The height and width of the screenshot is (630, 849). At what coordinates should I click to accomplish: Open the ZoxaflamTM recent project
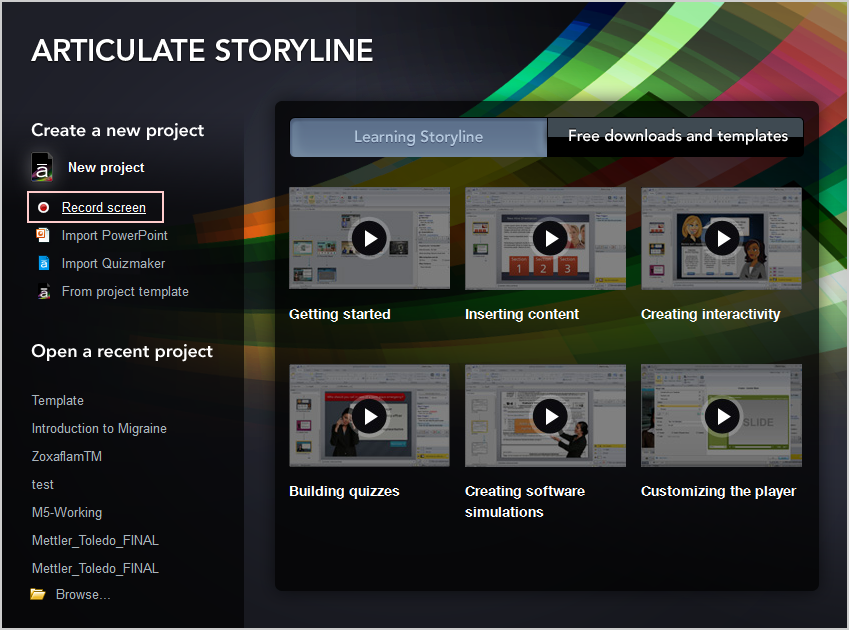pyautogui.click(x=67, y=456)
